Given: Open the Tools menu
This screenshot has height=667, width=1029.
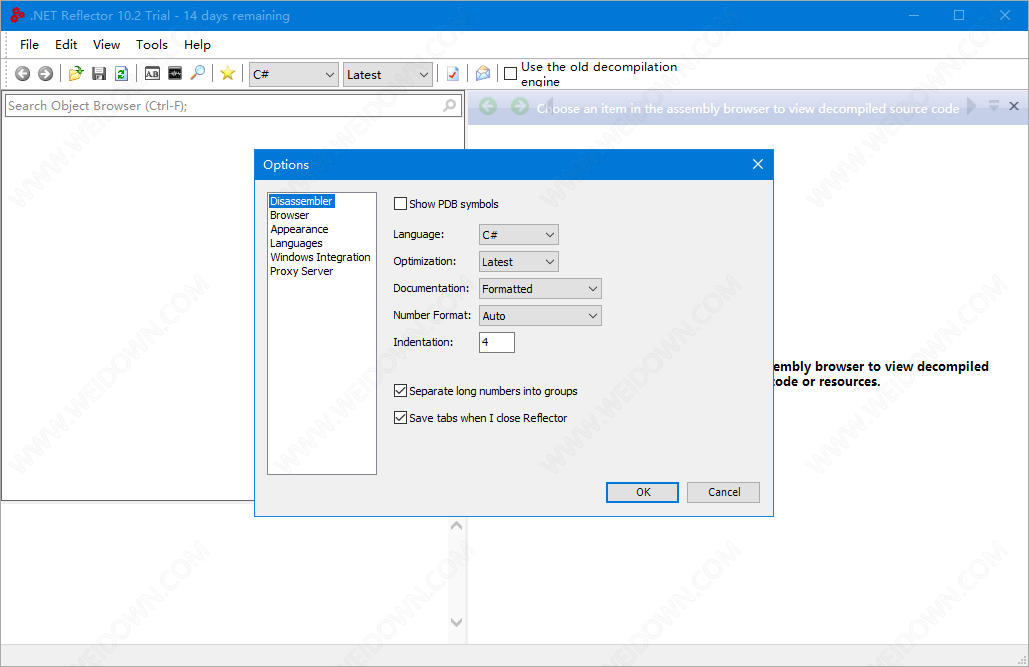Looking at the screenshot, I should [x=152, y=45].
